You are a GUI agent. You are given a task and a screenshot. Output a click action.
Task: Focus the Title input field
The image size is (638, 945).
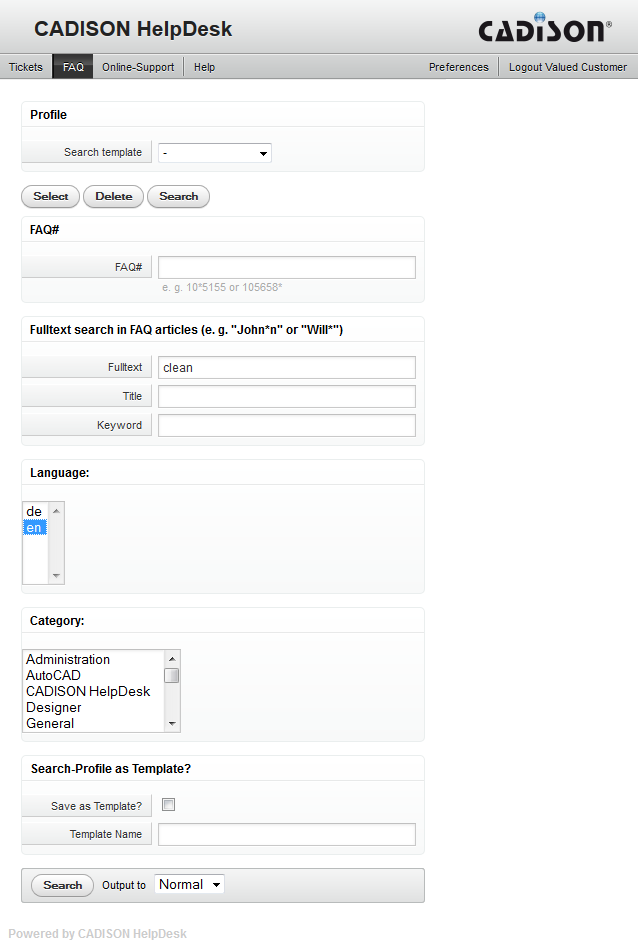tap(287, 397)
